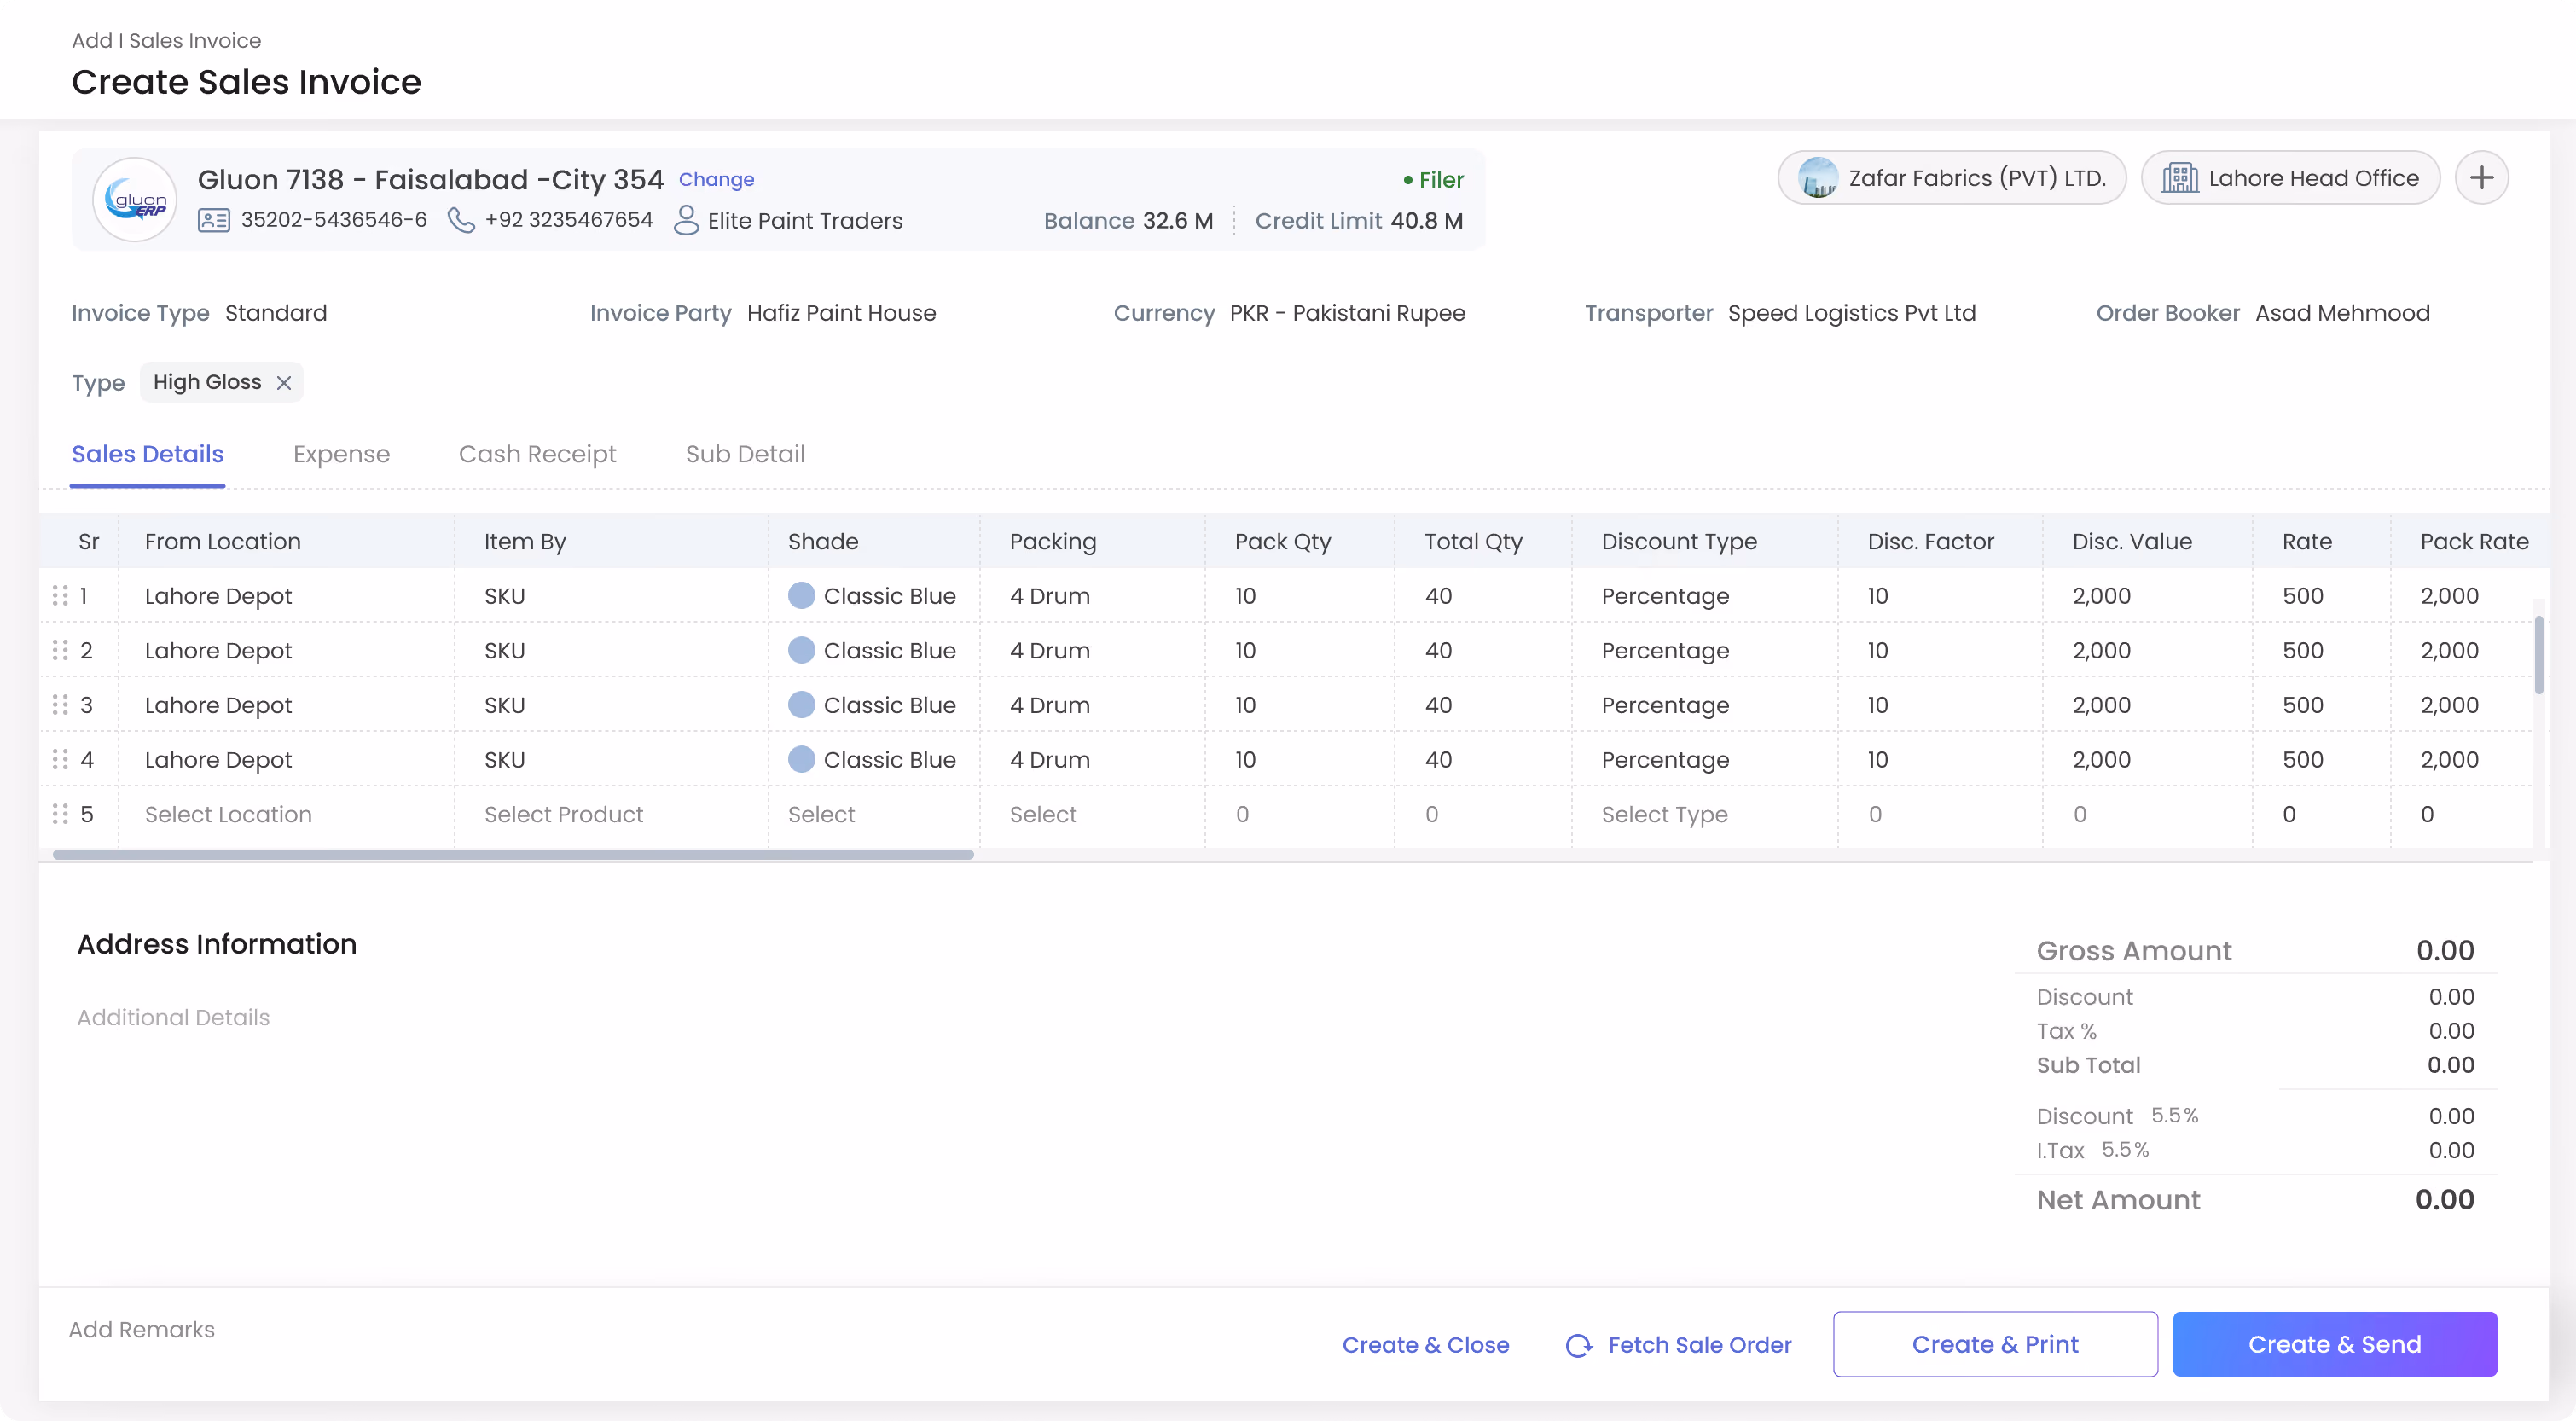Select the Hafiz Paint House invoice party
This screenshot has width=2576, height=1421.
[841, 313]
